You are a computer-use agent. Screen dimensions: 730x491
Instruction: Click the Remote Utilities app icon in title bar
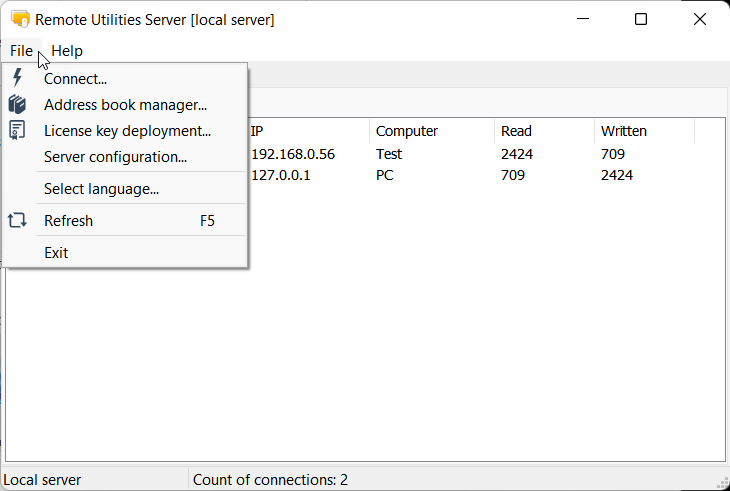[19, 19]
